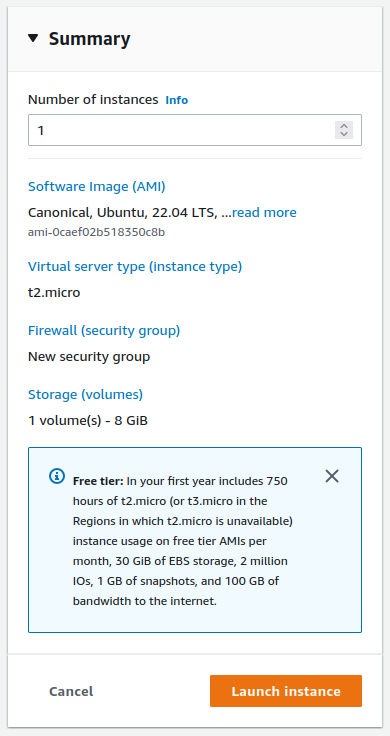Dismiss the Free tier notice
The image size is (390, 736).
[332, 476]
